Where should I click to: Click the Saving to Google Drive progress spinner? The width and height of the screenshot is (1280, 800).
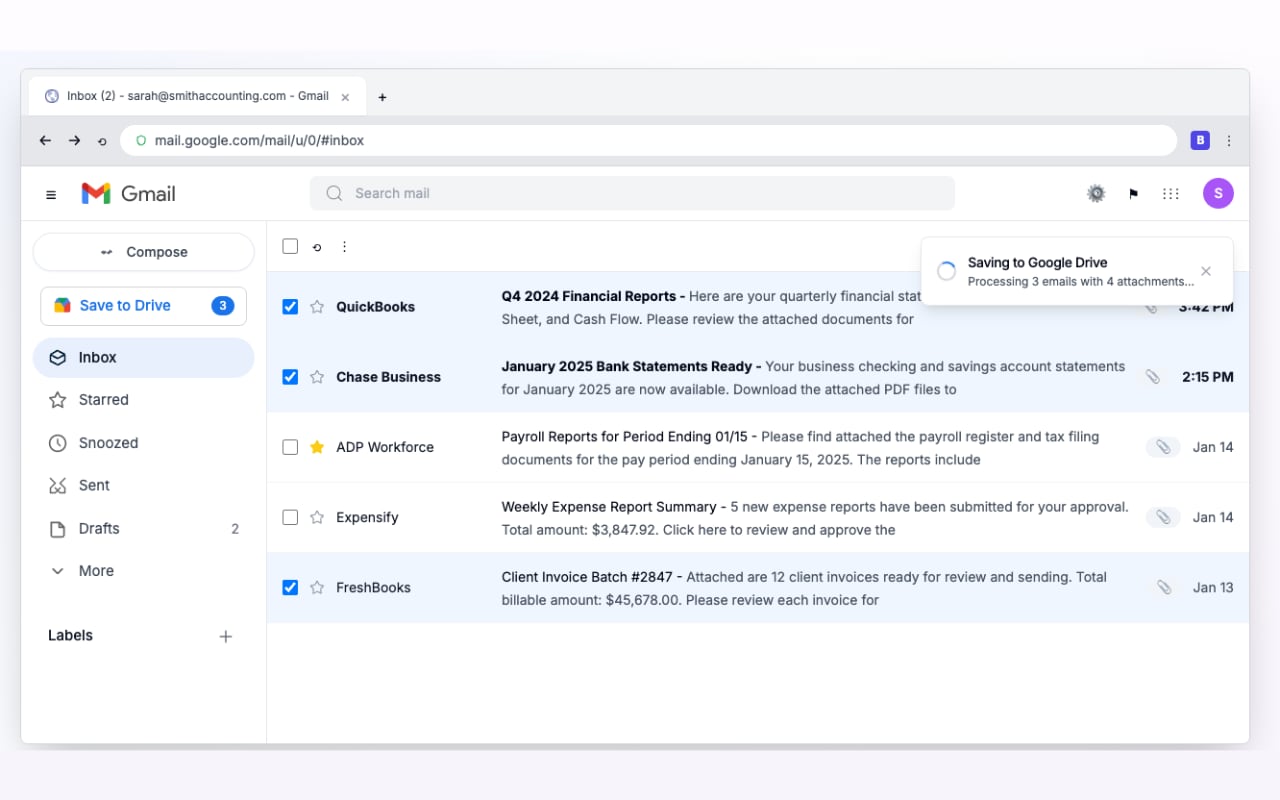[945, 271]
